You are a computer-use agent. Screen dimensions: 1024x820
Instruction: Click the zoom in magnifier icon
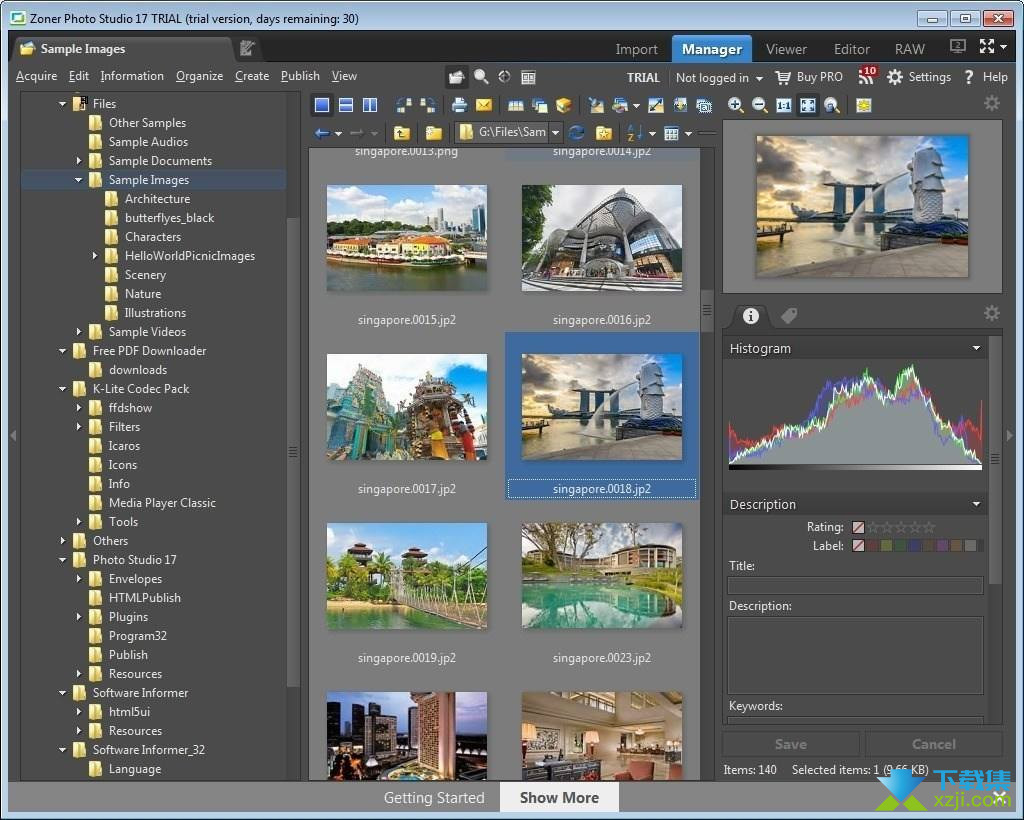[x=735, y=105]
